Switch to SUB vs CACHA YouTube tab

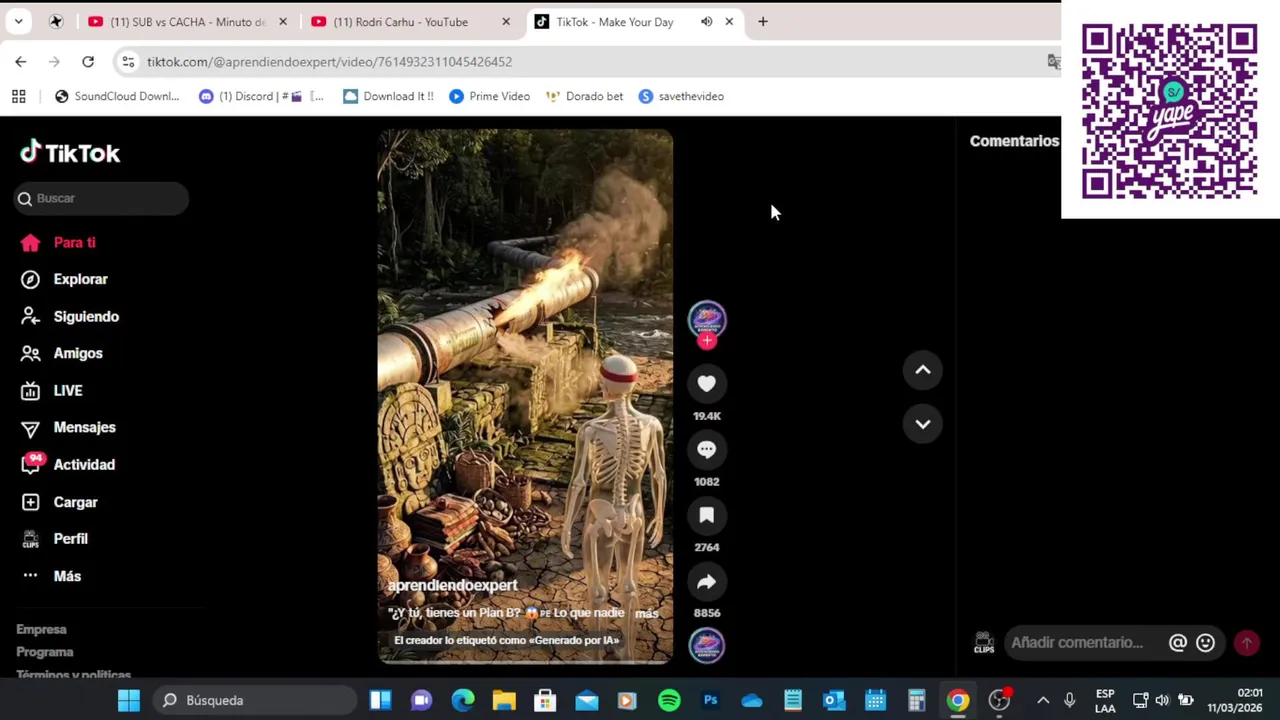pos(188,22)
